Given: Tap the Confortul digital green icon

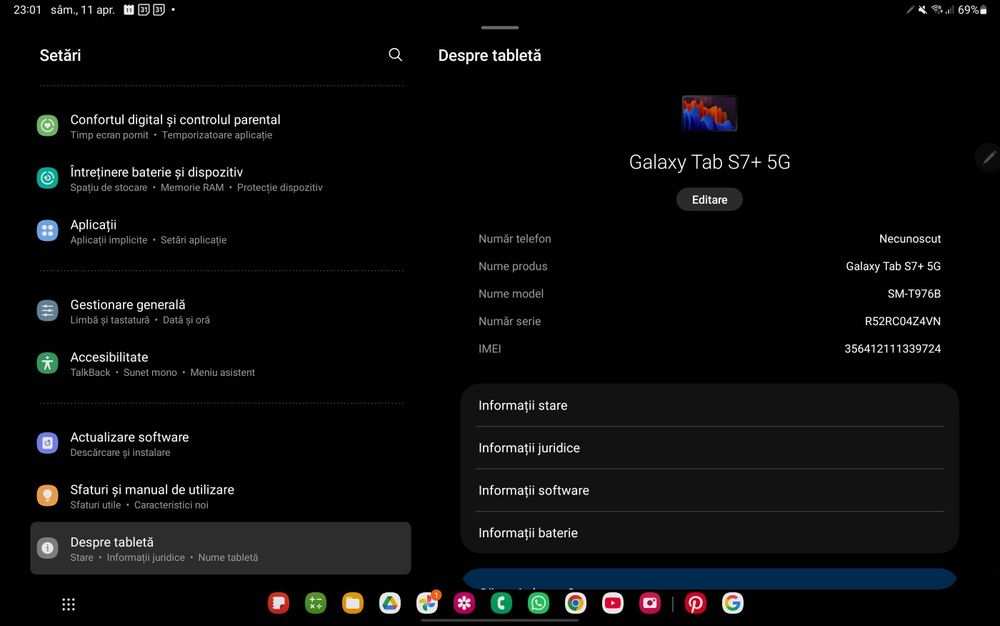Looking at the screenshot, I should click(x=47, y=126).
